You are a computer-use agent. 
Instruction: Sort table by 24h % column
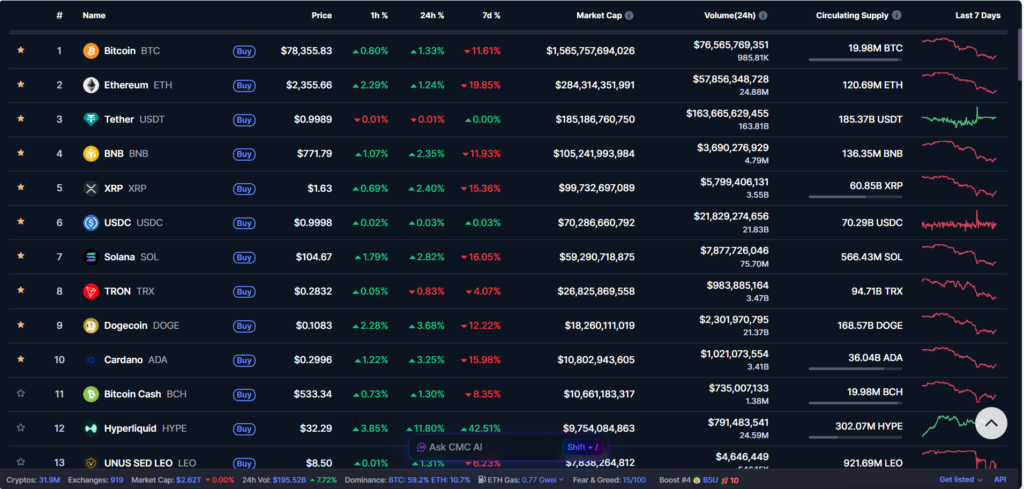tap(432, 16)
